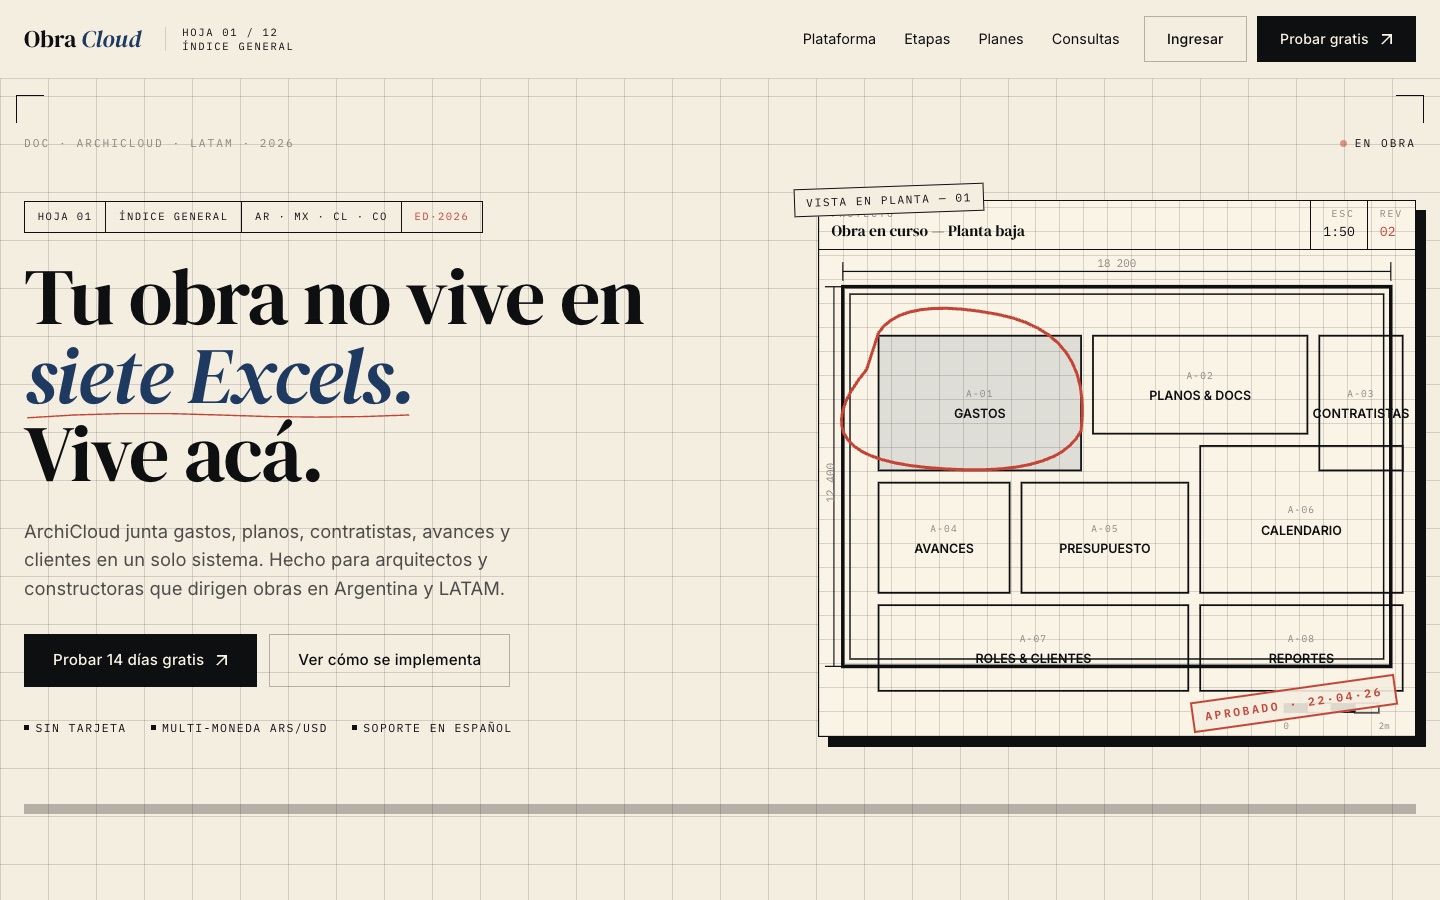Click the ED·2026 red tag
1440x900 pixels.
(x=442, y=217)
